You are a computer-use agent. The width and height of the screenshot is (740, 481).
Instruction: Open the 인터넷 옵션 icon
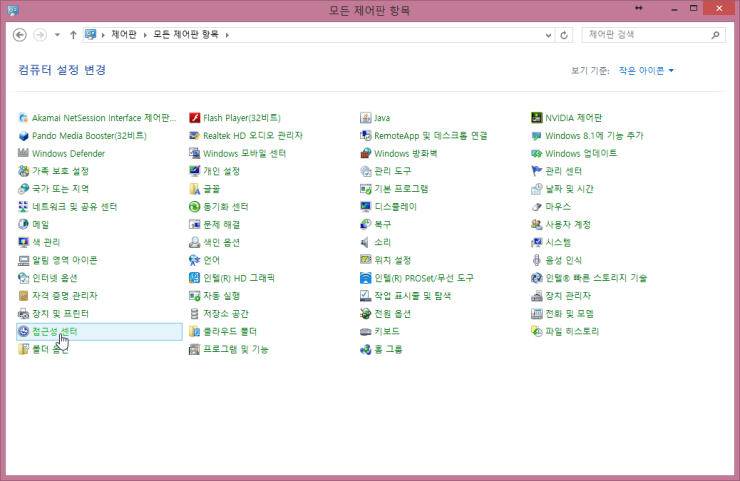click(x=23, y=278)
